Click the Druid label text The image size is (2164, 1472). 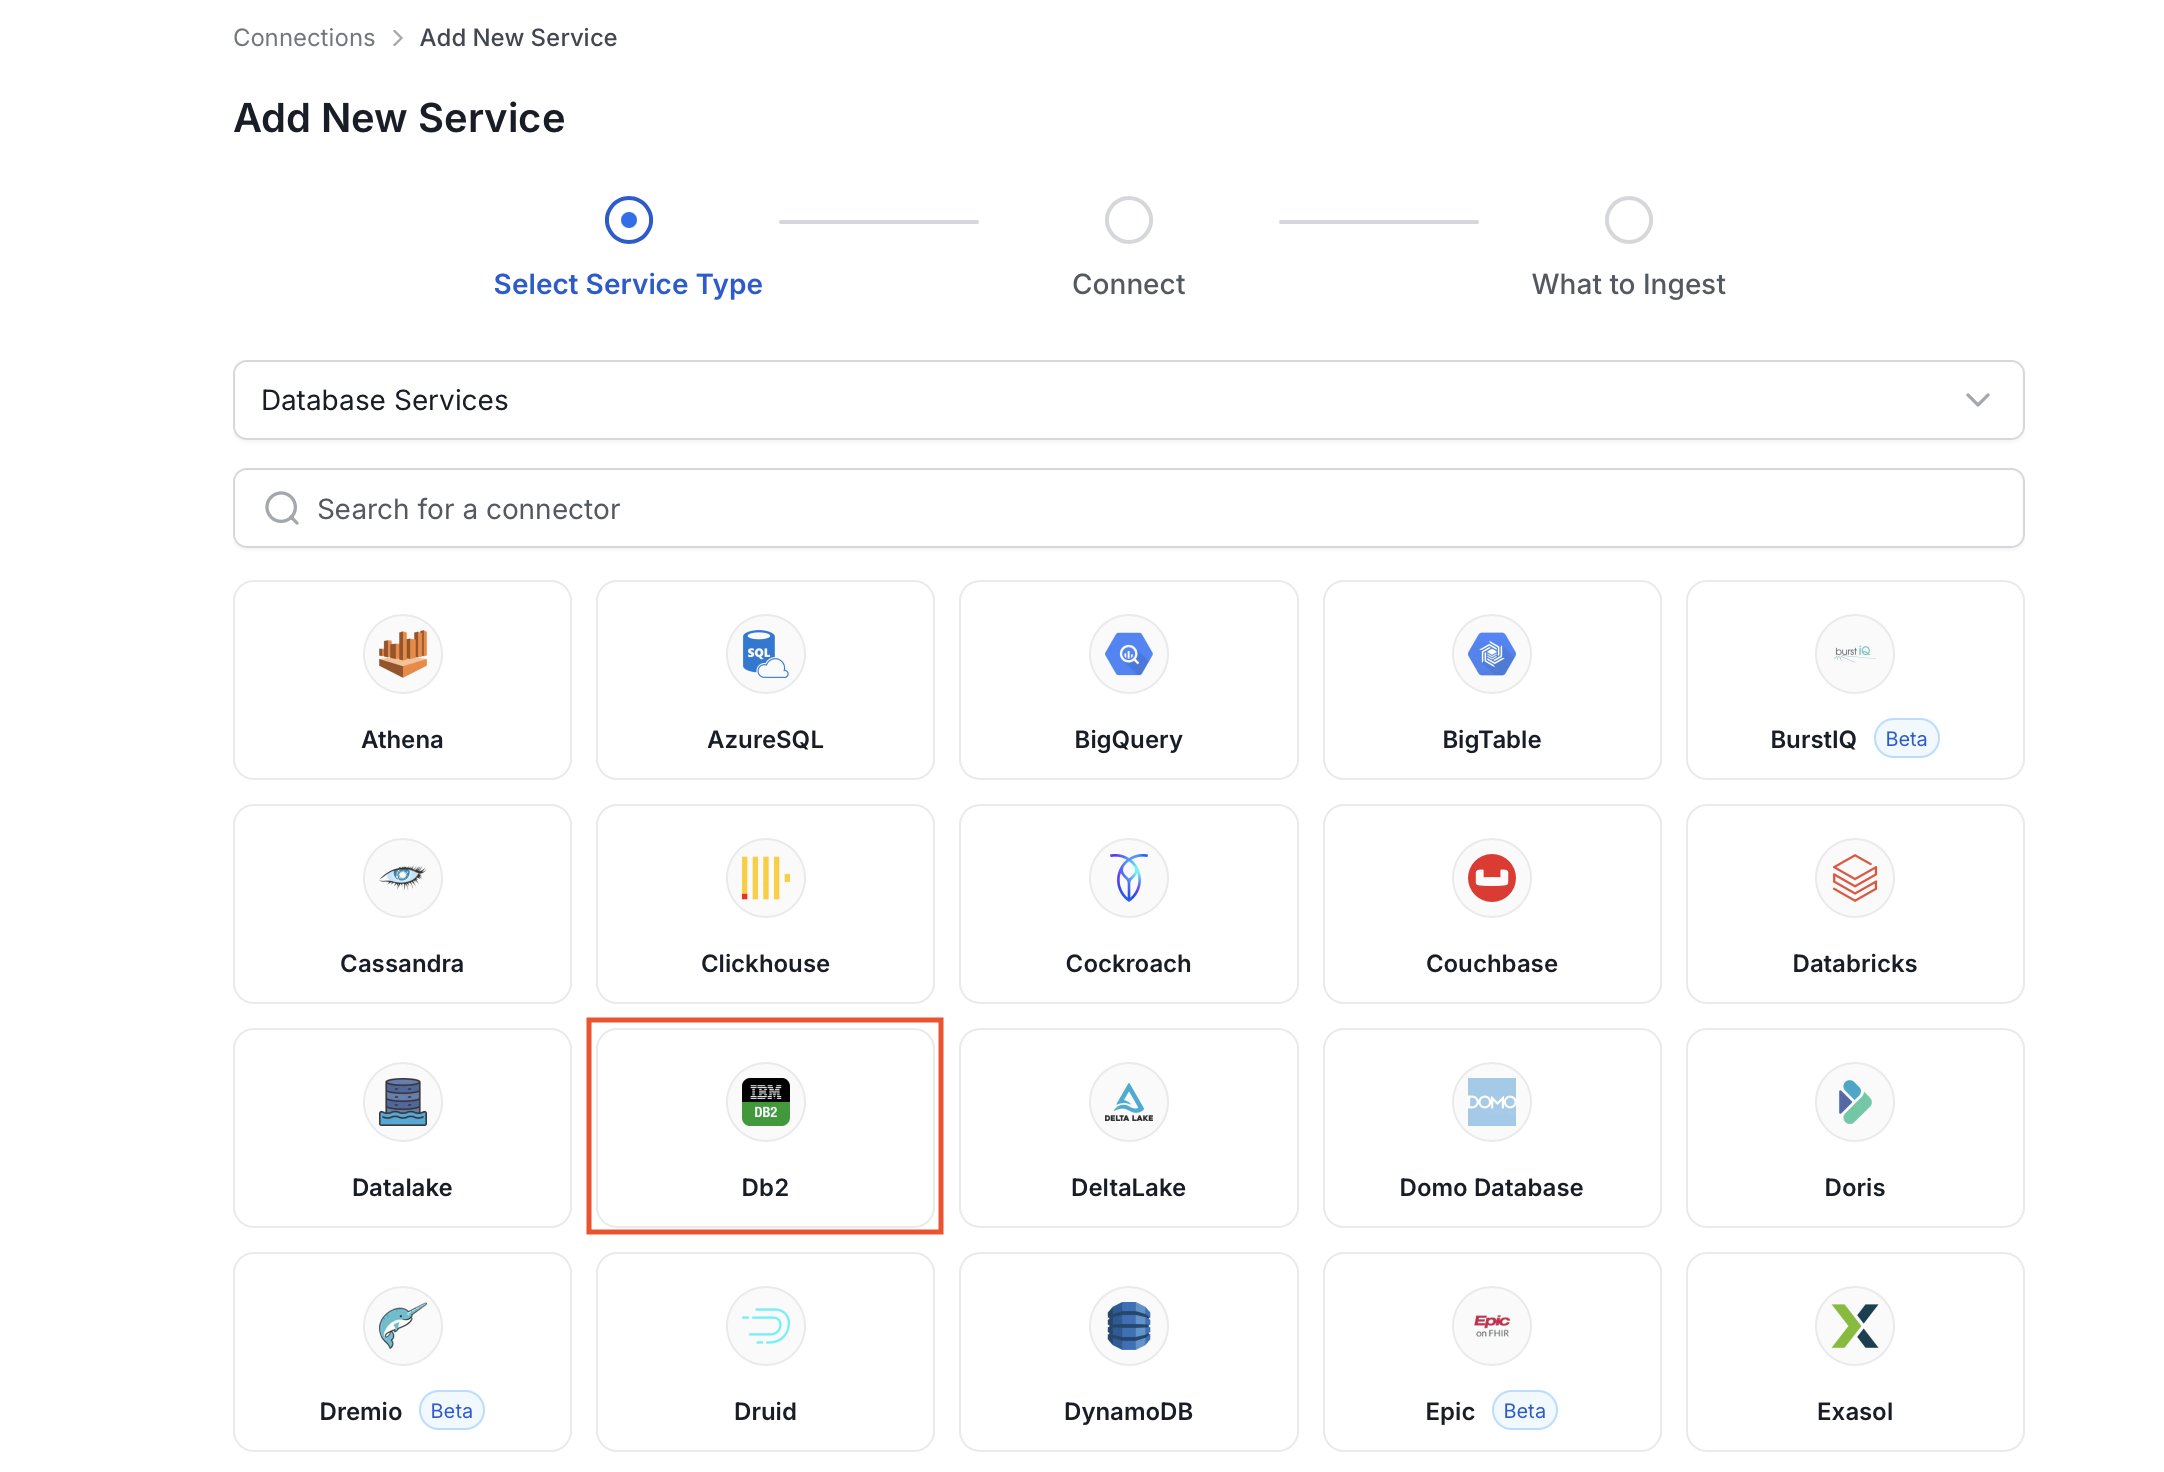(765, 1411)
